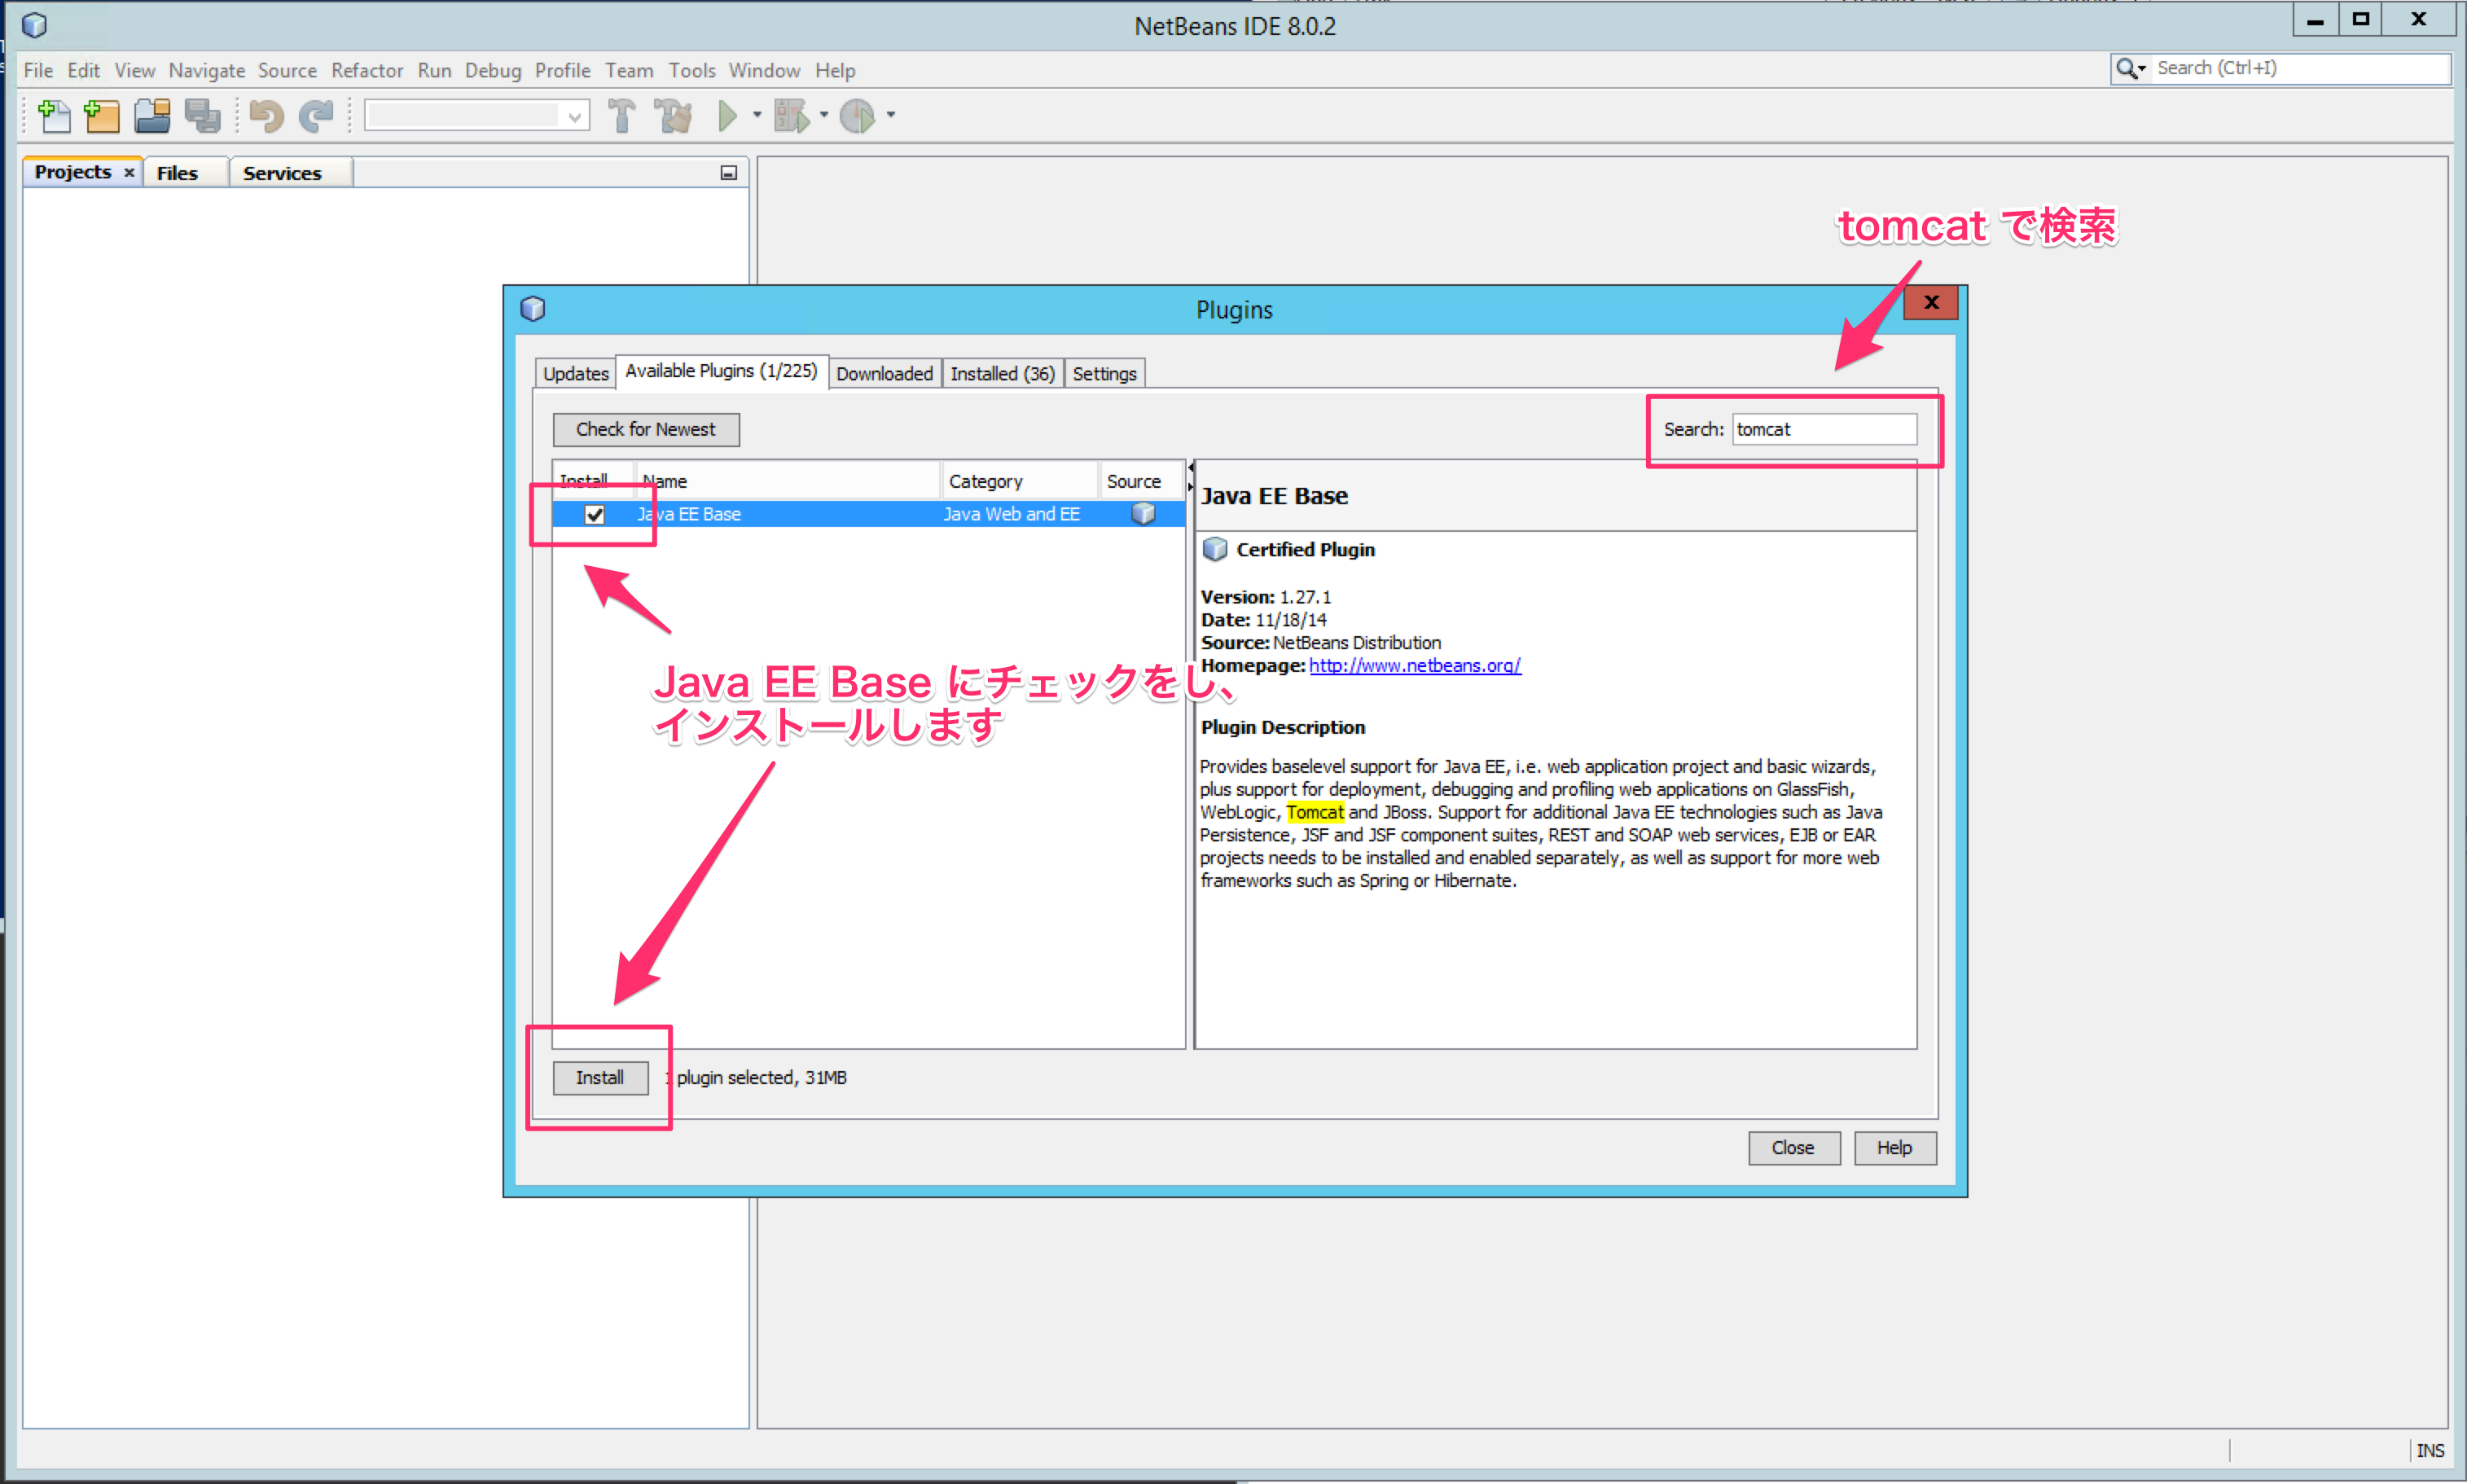Click the Undo arrow icon
This screenshot has width=2467, height=1484.
coord(265,116)
